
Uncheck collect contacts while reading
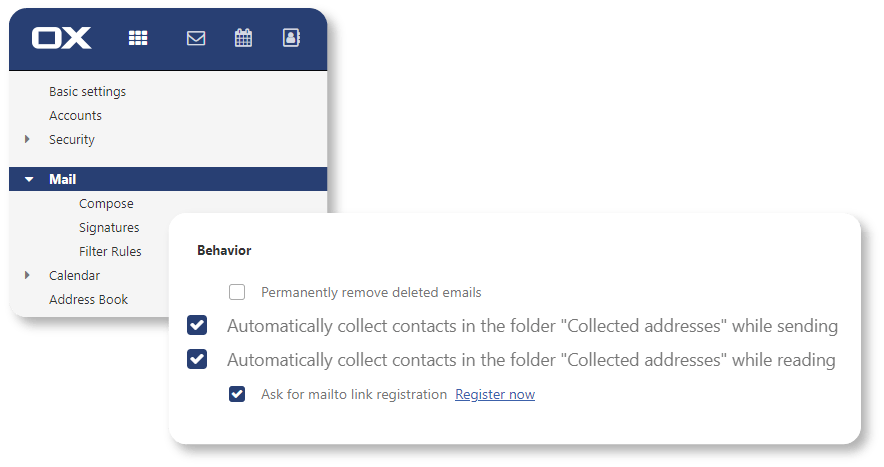[197, 359]
